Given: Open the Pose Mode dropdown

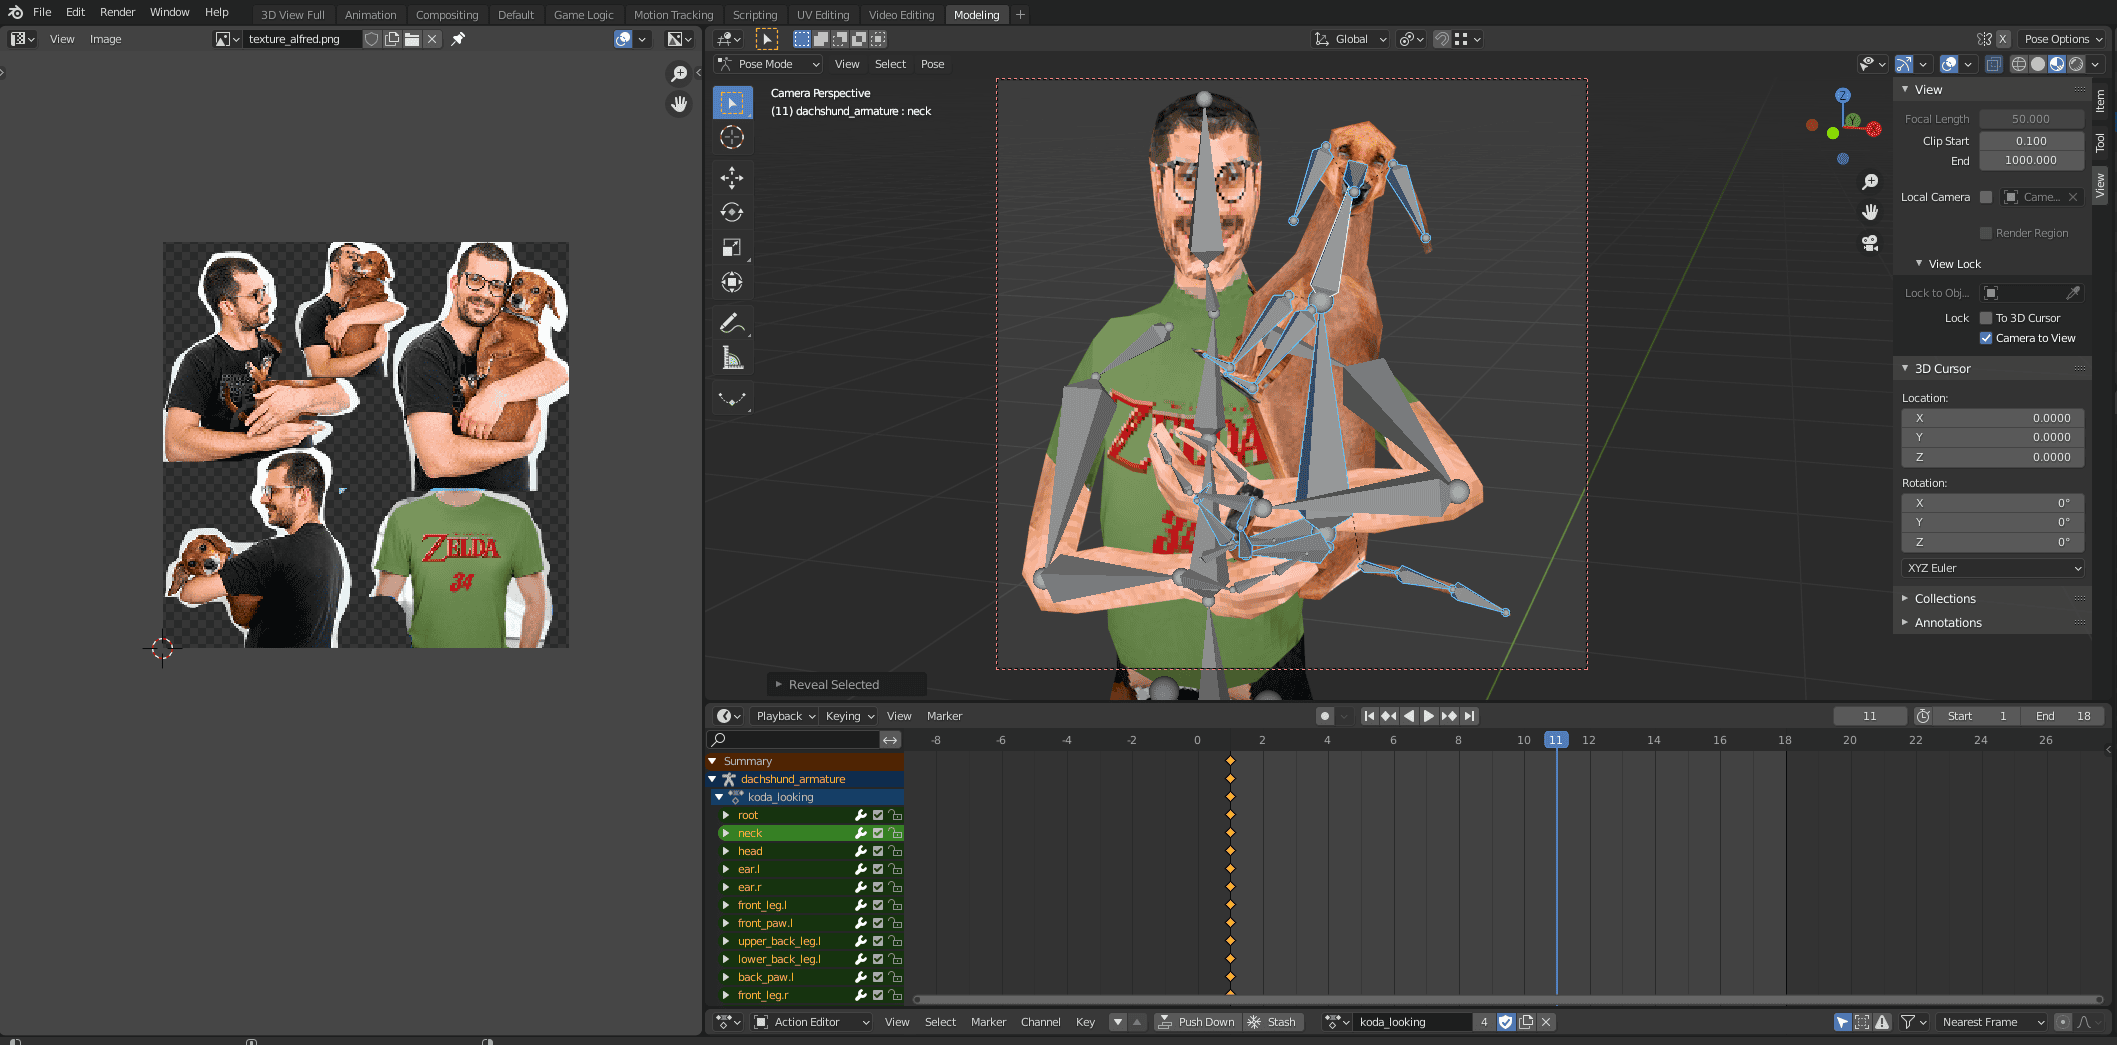Looking at the screenshot, I should click(x=768, y=64).
